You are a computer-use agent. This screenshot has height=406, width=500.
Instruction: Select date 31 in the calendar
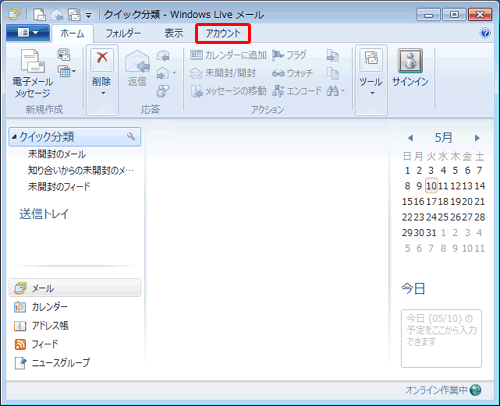tap(431, 232)
